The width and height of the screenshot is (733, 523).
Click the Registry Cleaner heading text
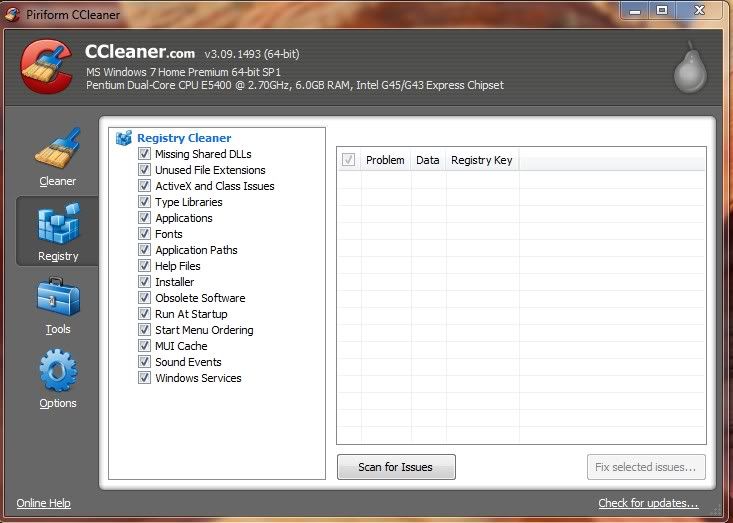(x=184, y=138)
